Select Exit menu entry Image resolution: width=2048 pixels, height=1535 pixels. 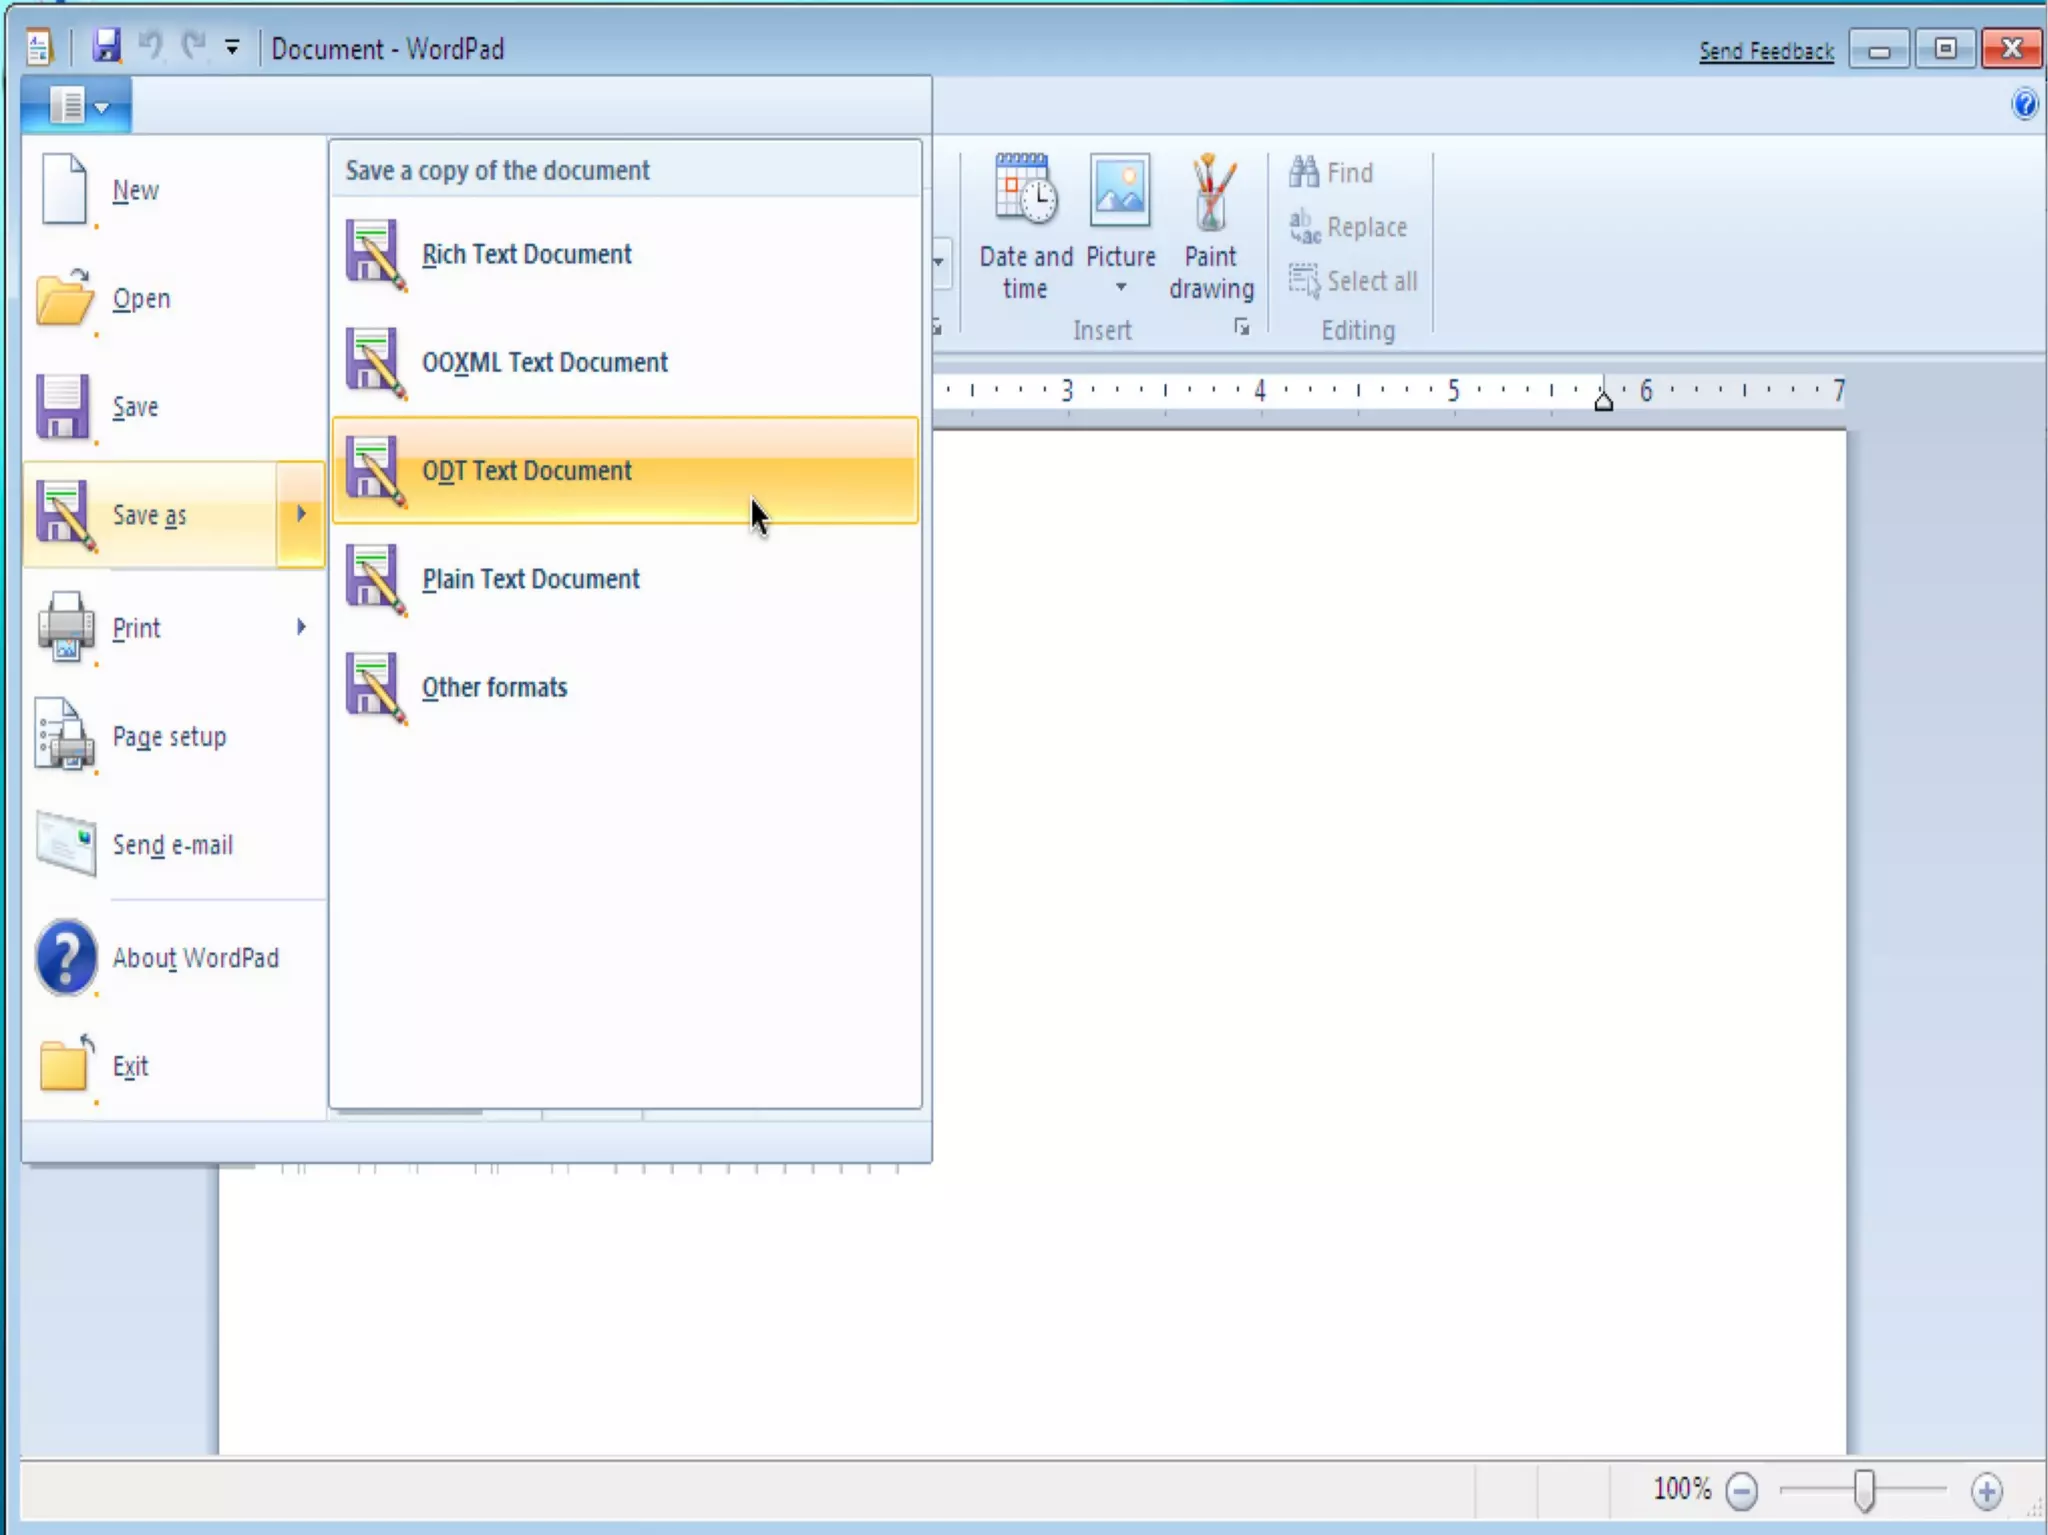[x=174, y=1066]
